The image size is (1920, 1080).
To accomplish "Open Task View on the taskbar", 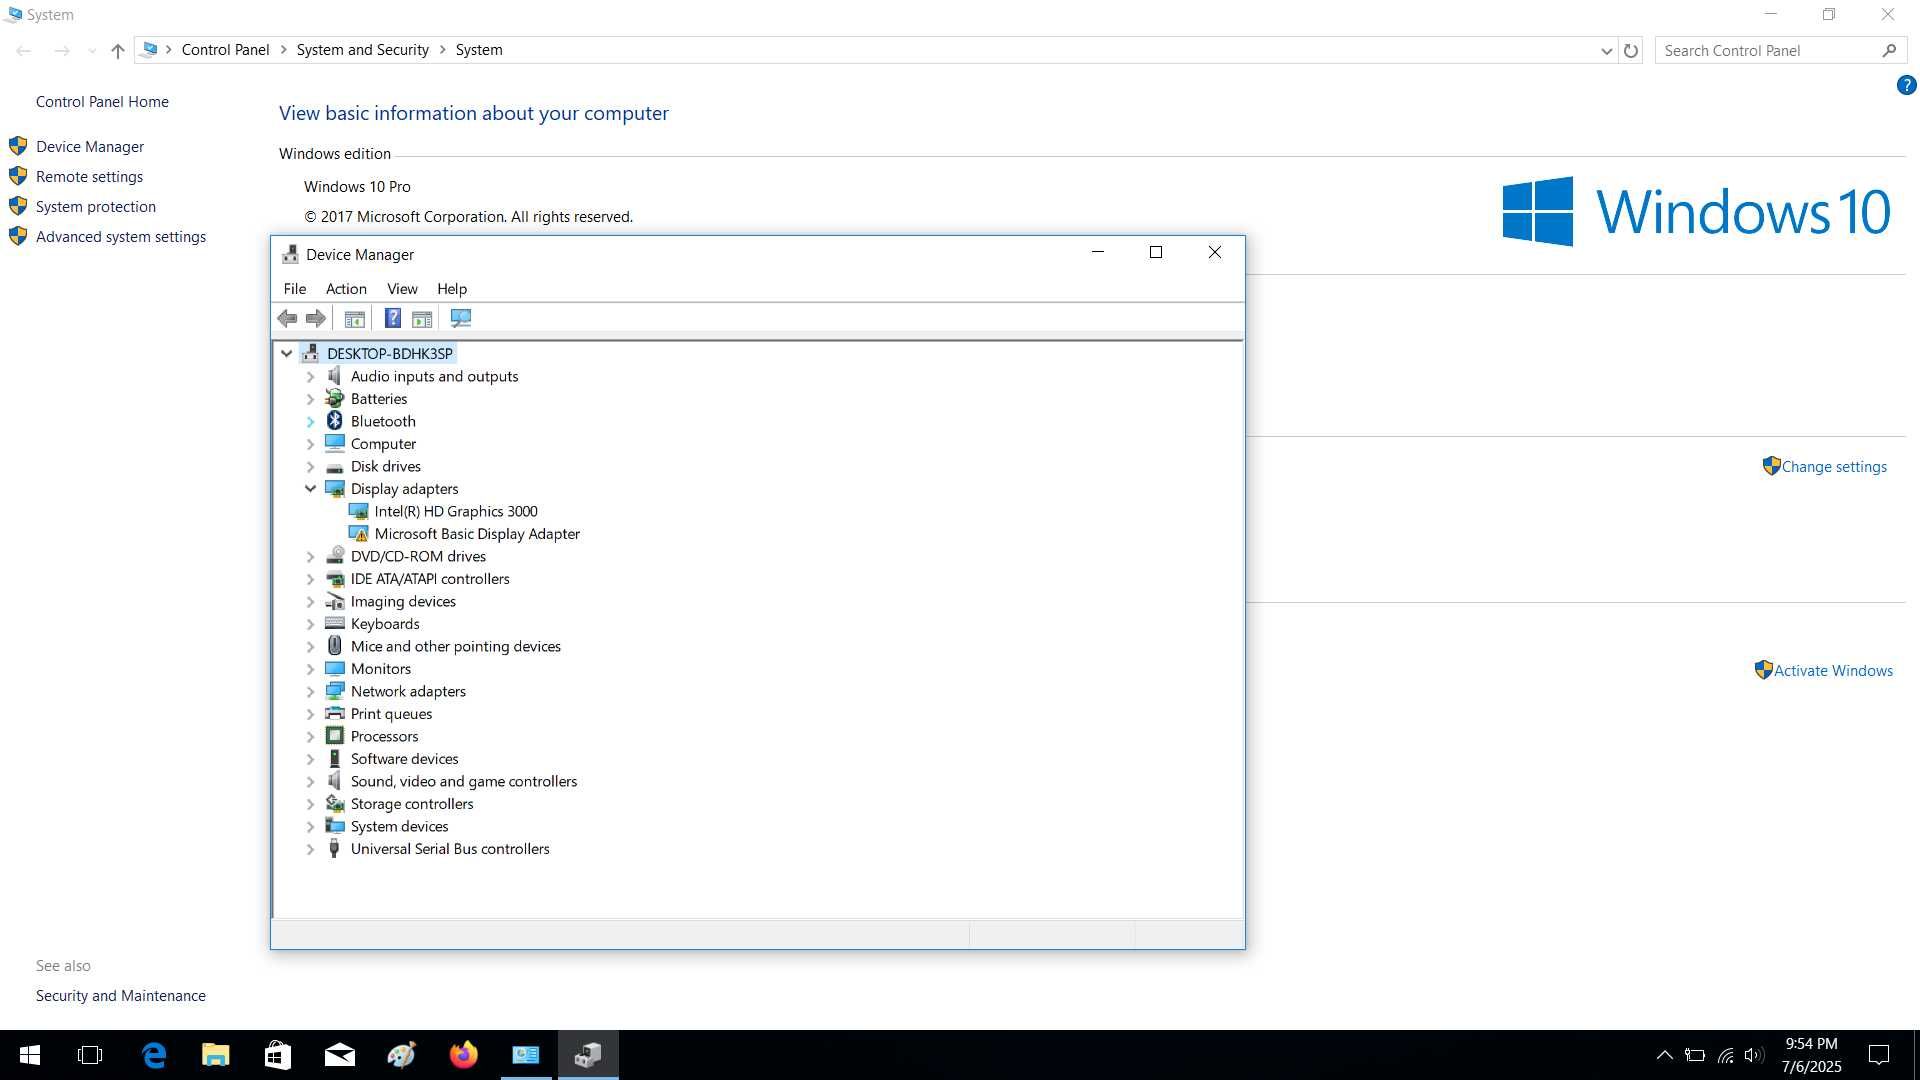I will coord(90,1055).
